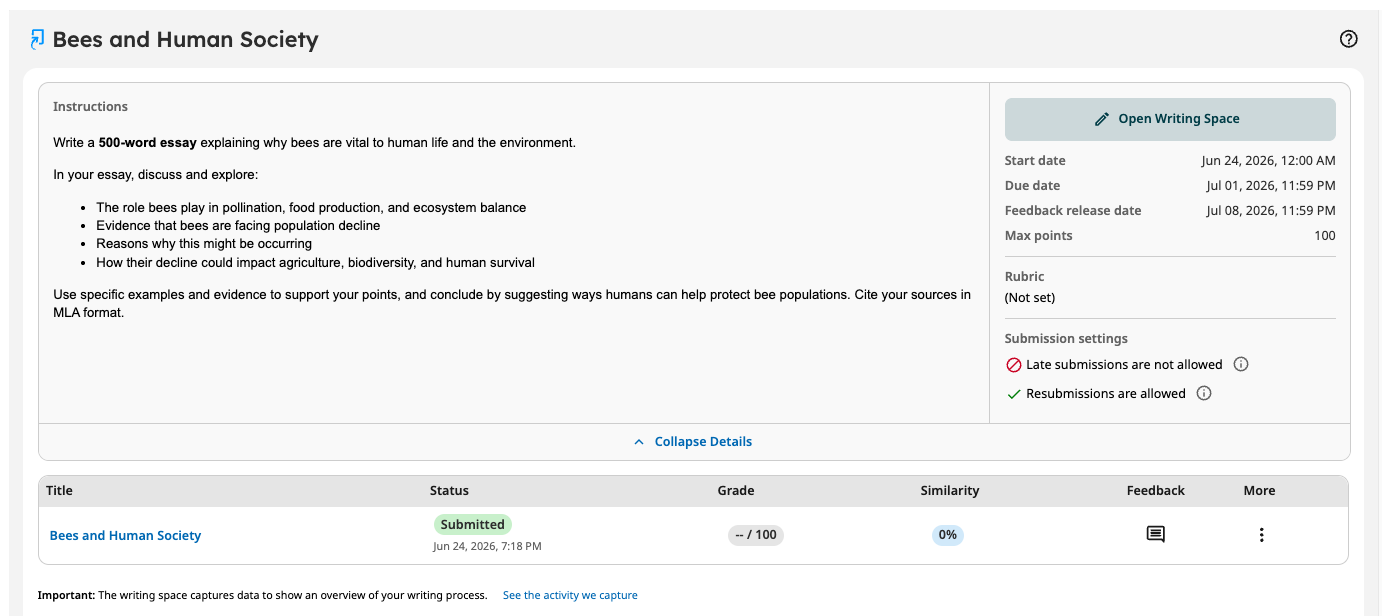Click Jul 08, 2026, 11:59 PM feedback release value

(x=1271, y=211)
